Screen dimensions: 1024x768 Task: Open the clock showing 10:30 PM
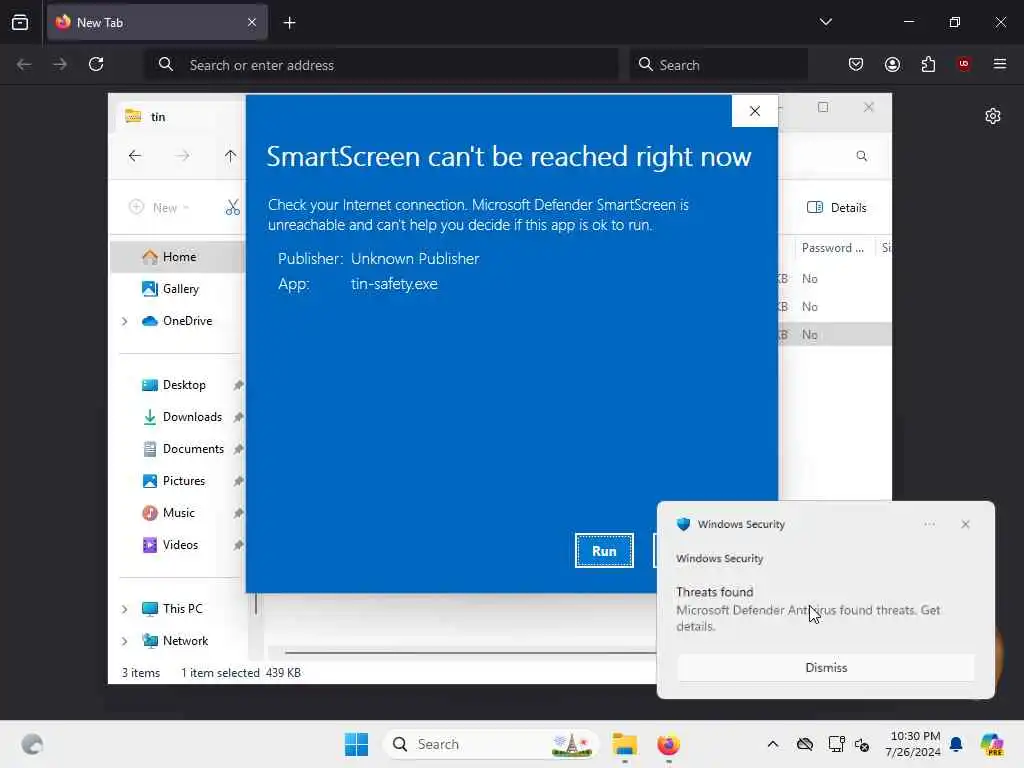(915, 744)
